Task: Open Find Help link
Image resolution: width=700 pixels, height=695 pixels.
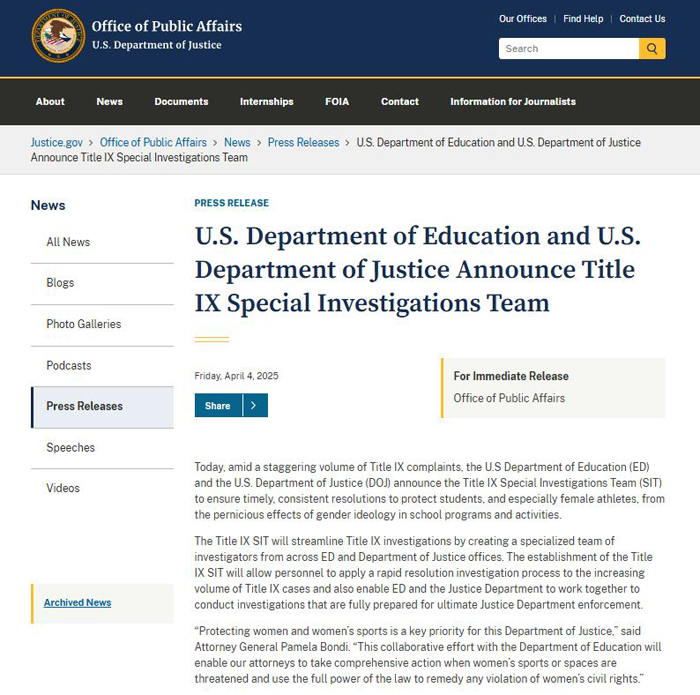Action: coord(583,19)
